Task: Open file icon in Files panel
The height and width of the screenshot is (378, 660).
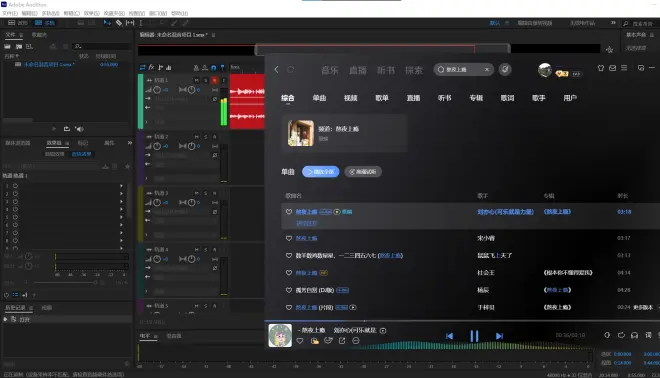Action: coord(8,46)
